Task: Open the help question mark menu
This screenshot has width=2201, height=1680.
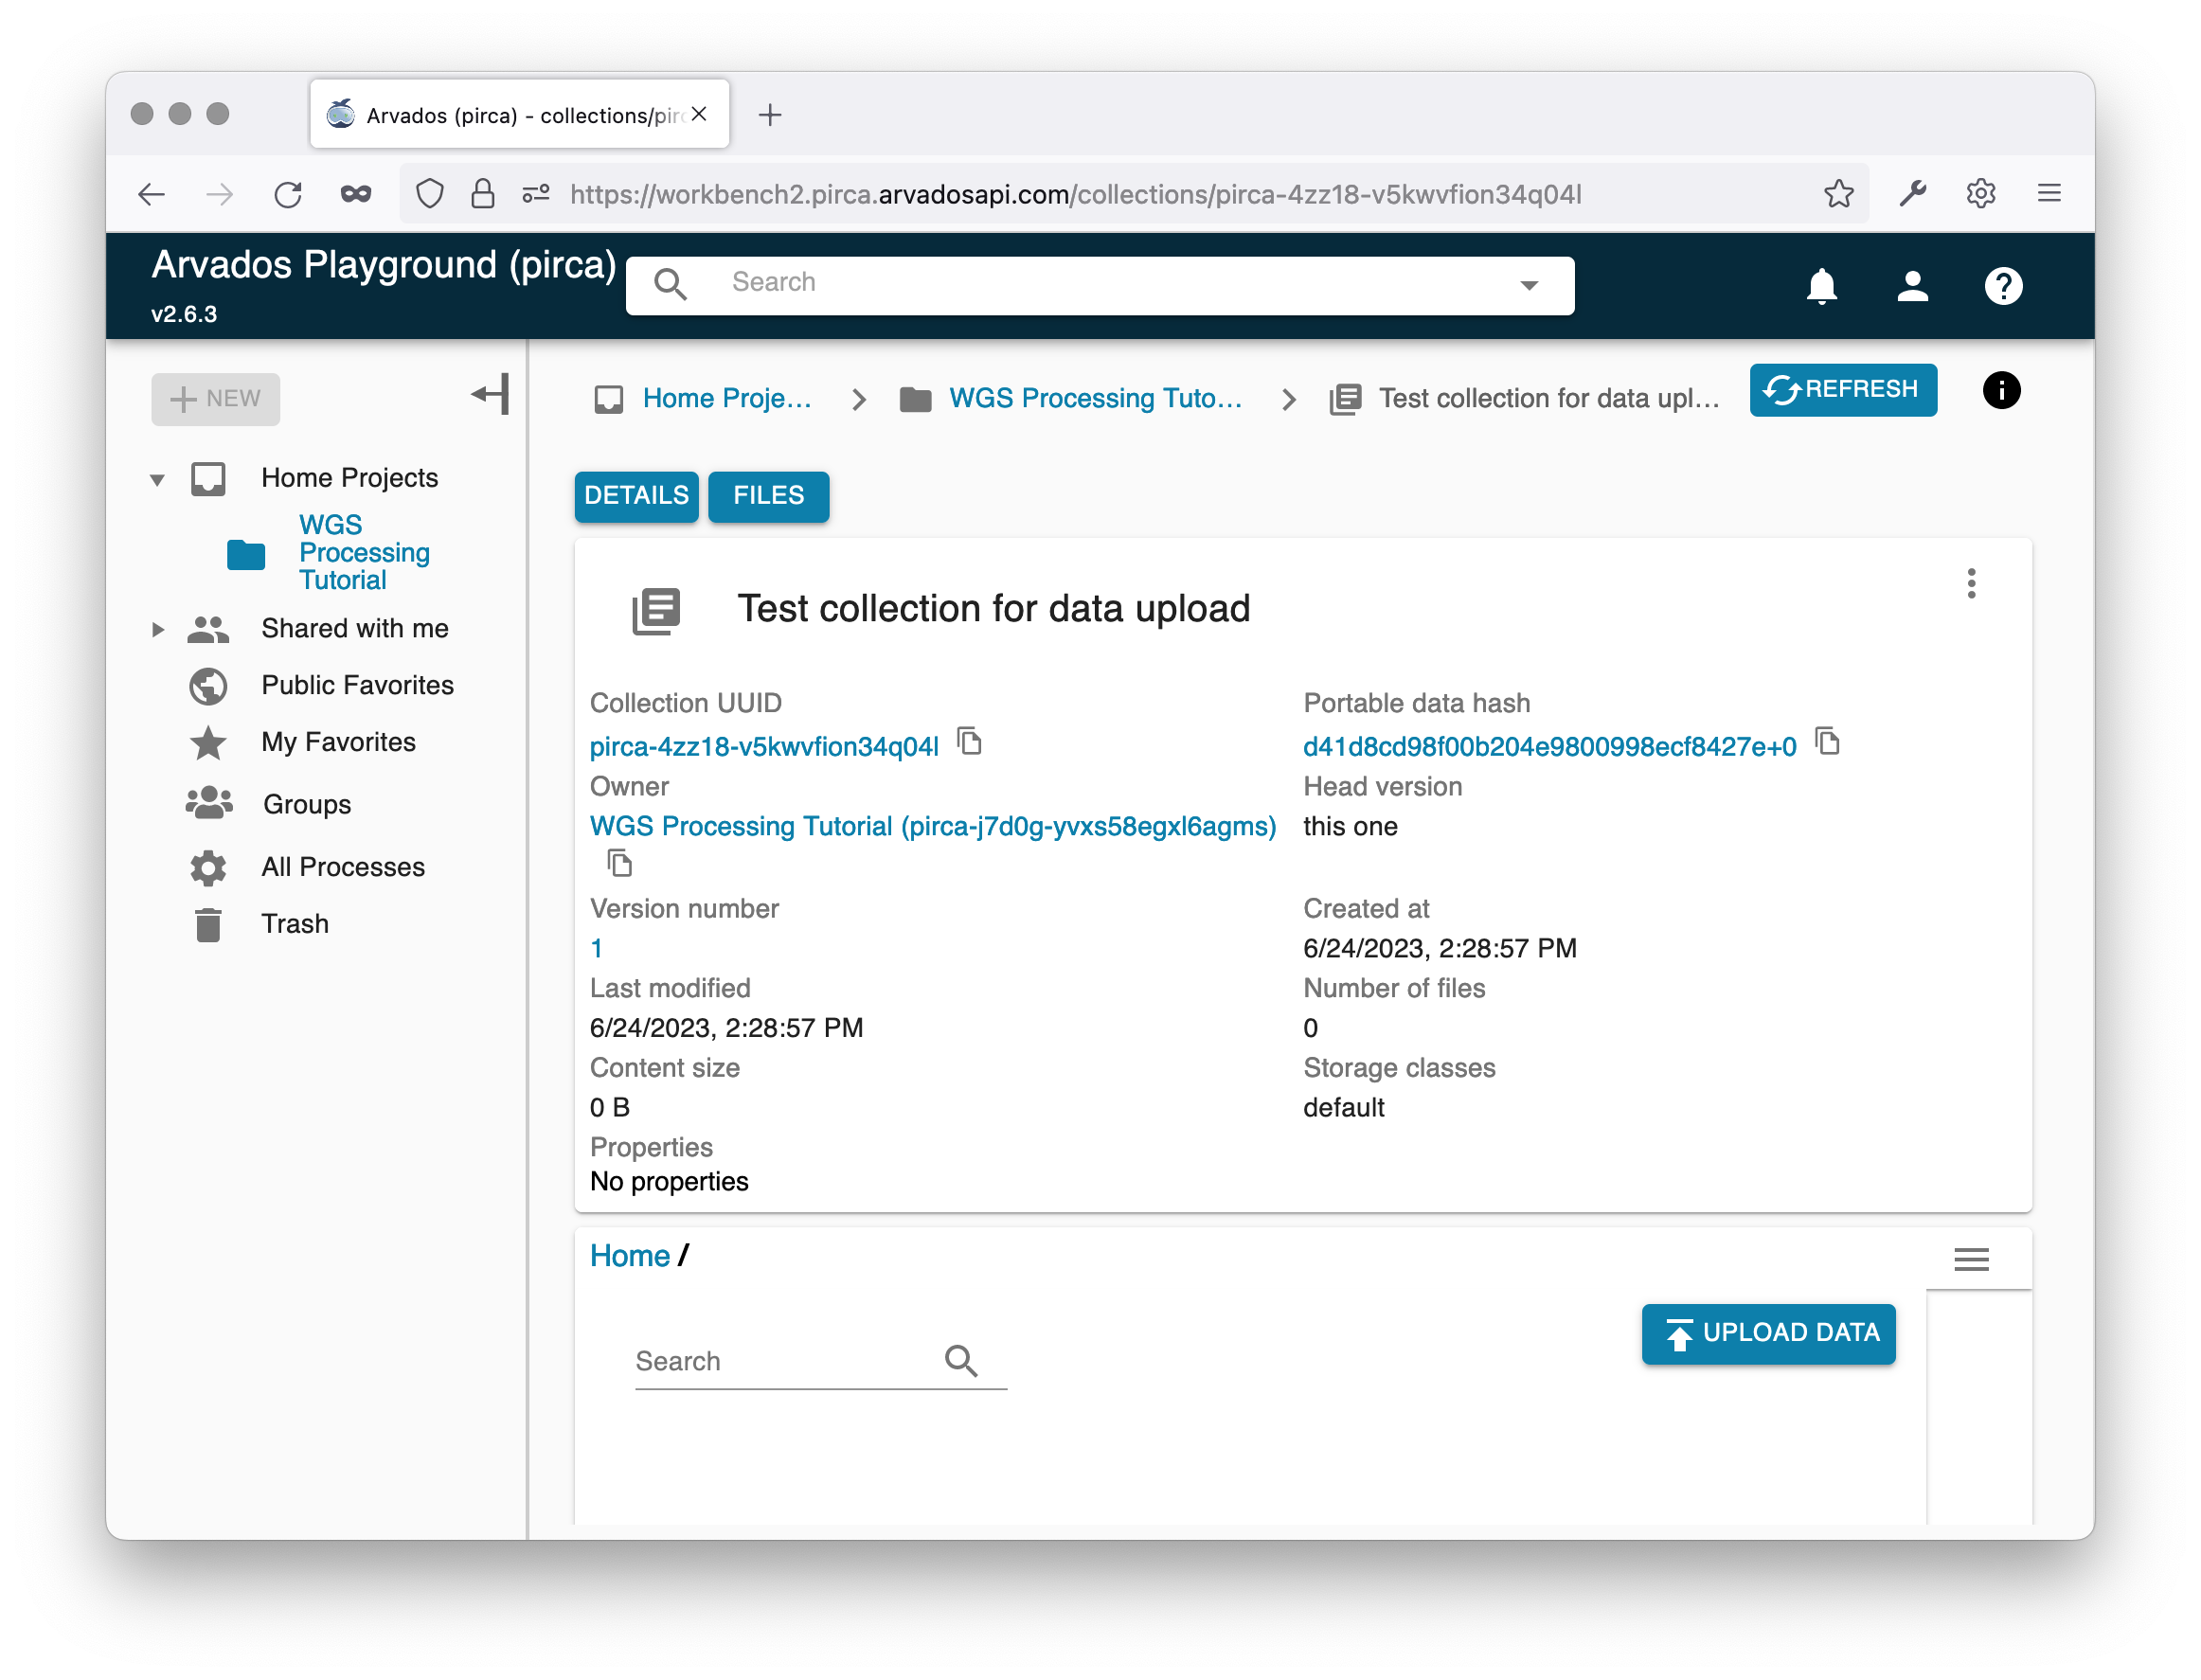Action: point(2003,286)
